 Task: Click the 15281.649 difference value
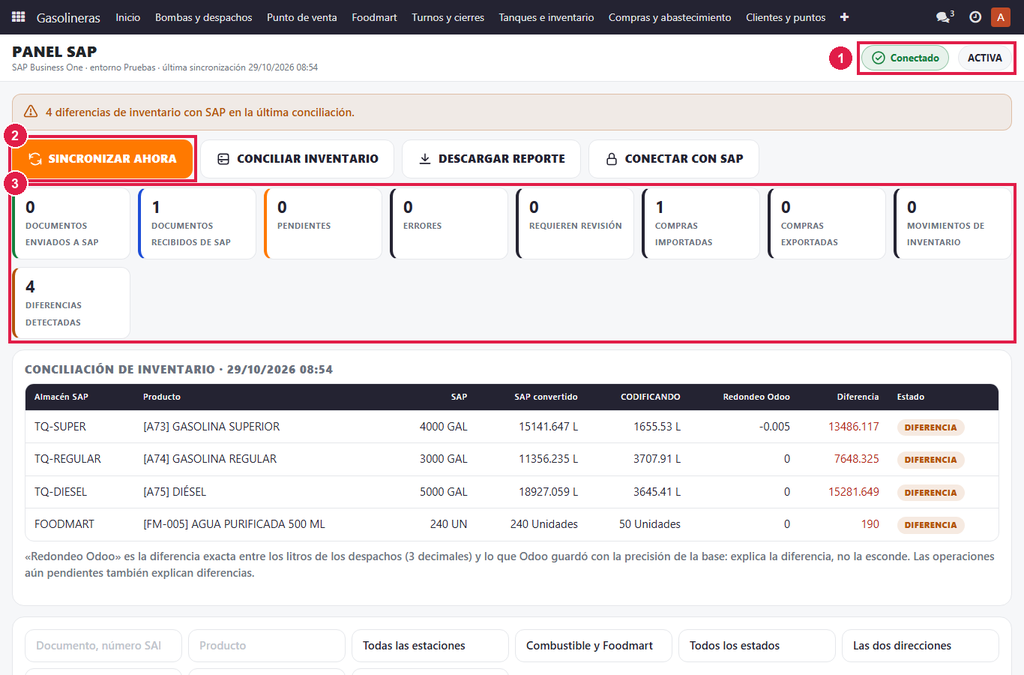click(x=854, y=492)
